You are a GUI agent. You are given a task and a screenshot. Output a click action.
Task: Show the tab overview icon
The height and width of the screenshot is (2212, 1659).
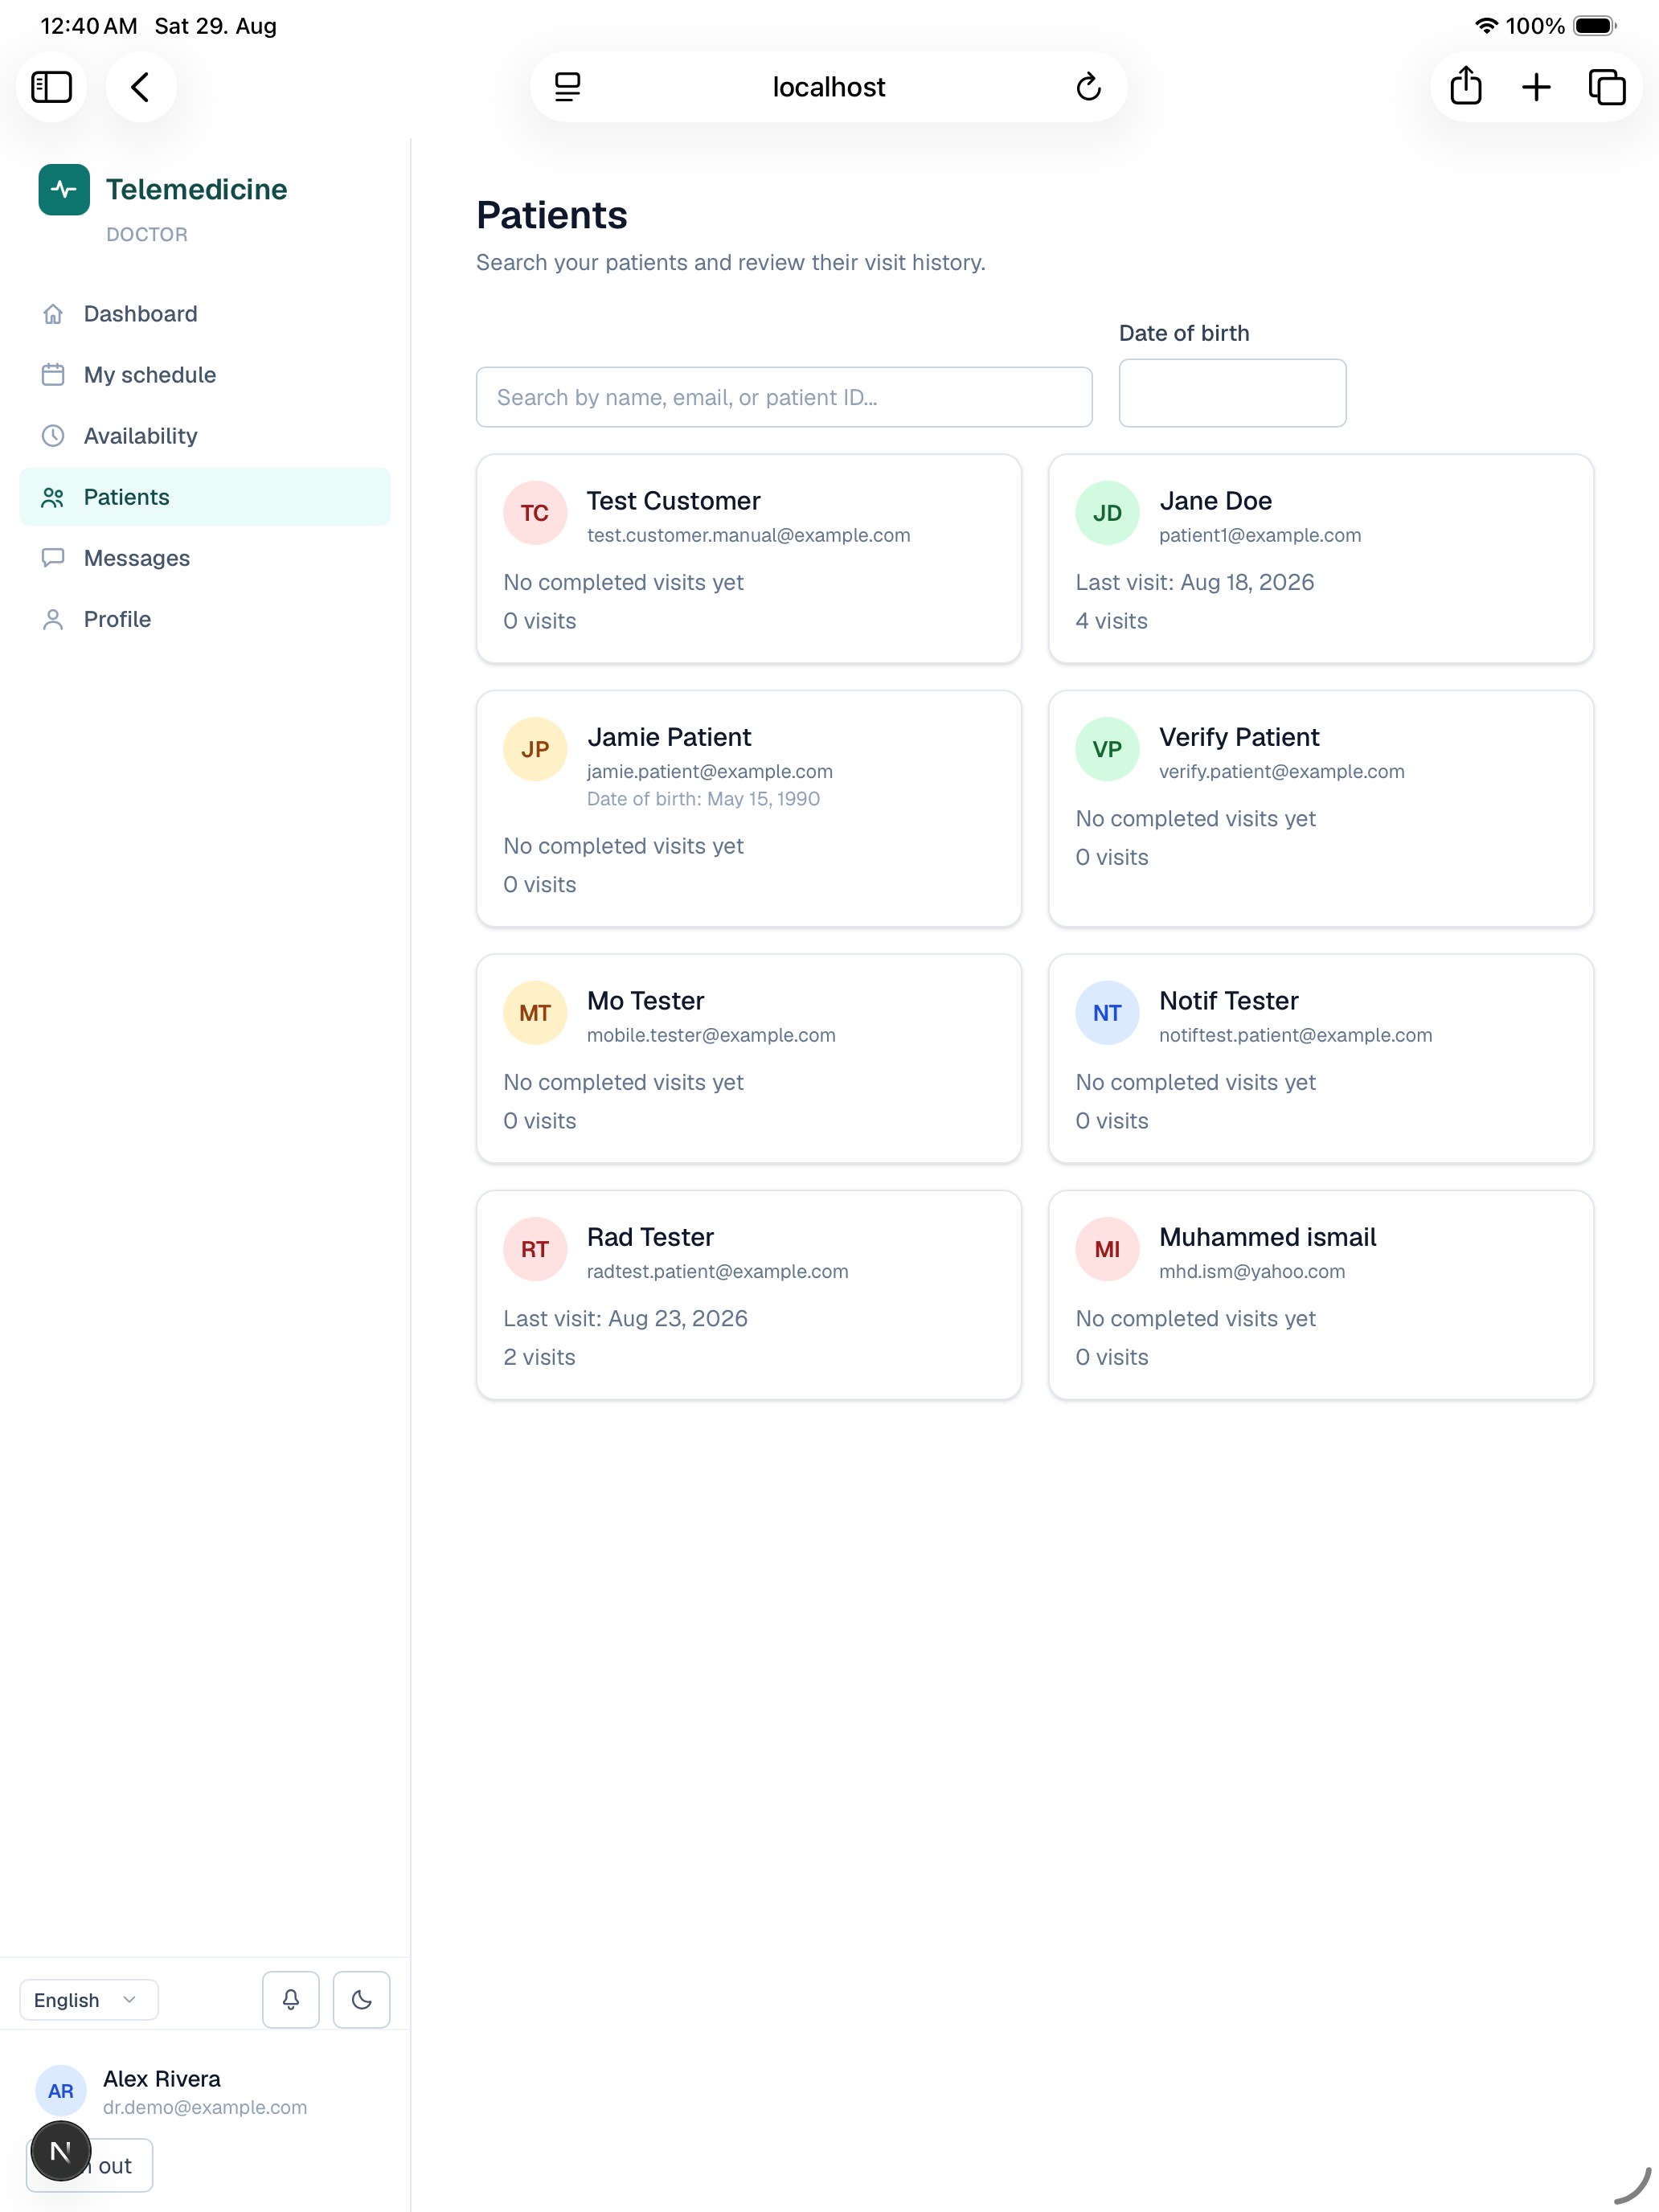[1606, 87]
